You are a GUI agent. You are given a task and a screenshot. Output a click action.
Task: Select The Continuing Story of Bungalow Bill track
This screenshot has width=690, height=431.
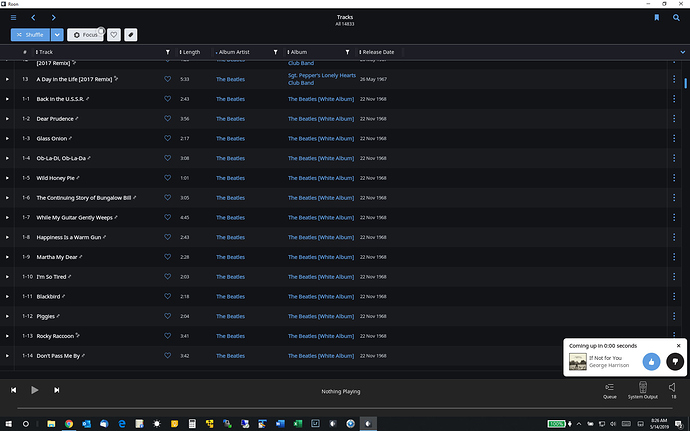pos(84,198)
